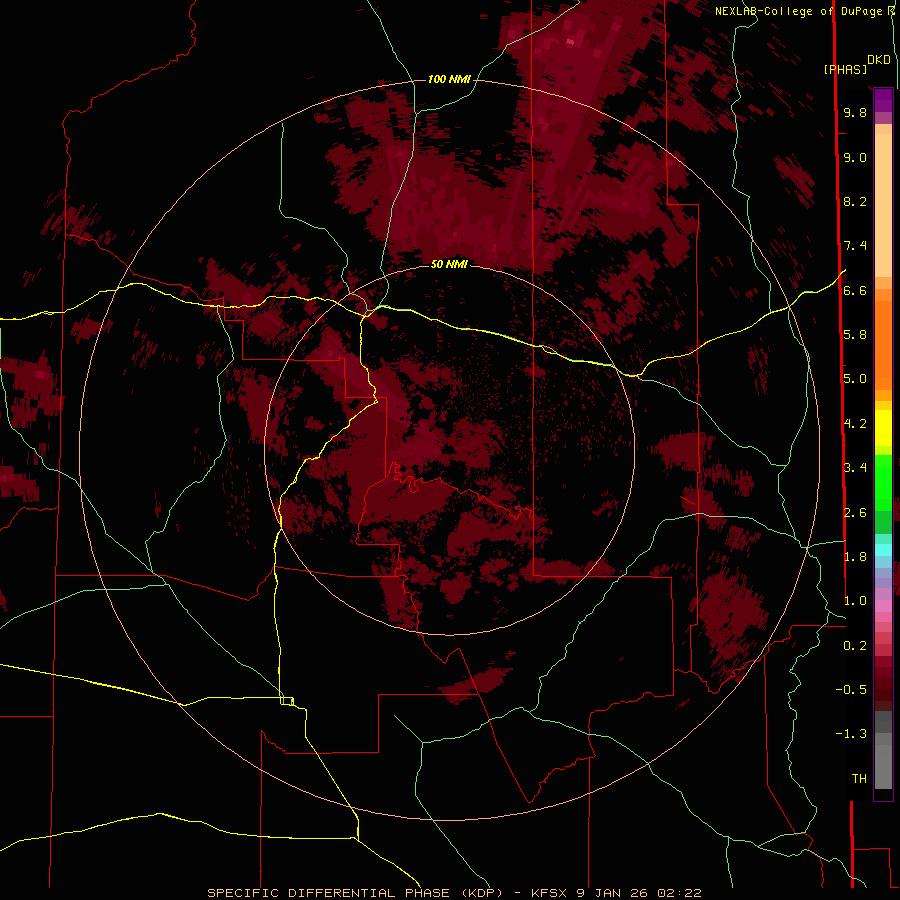
Task: Click the 1.0 legend value
Action: (x=855, y=601)
